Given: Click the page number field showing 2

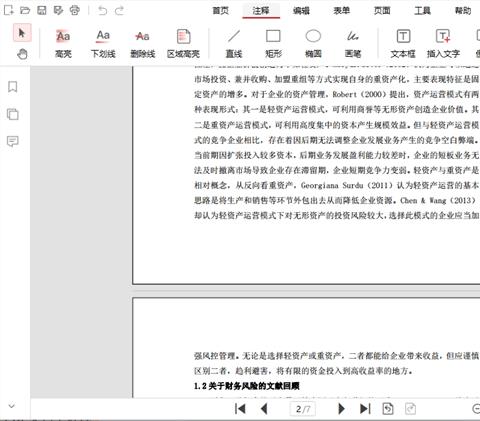Looking at the screenshot, I should click(x=303, y=409).
